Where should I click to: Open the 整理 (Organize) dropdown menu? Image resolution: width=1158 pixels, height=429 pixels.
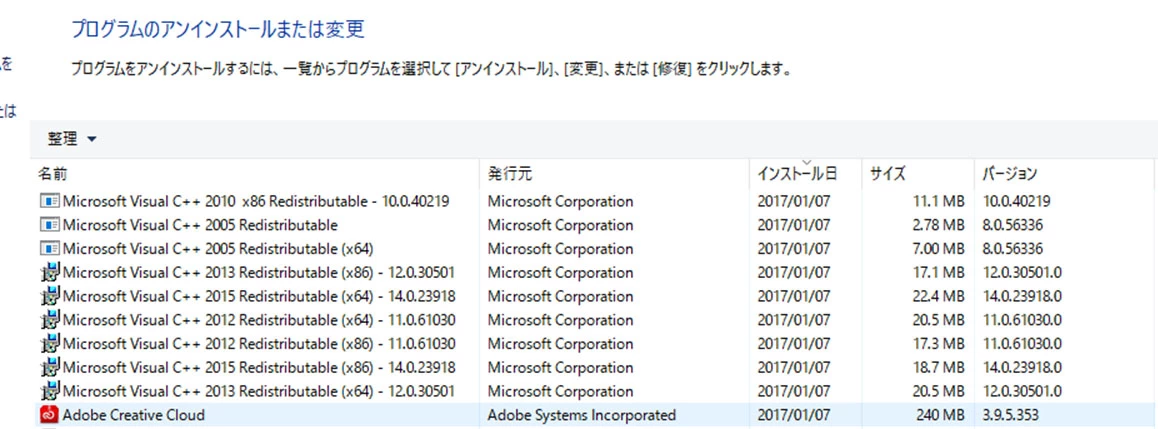[x=72, y=139]
